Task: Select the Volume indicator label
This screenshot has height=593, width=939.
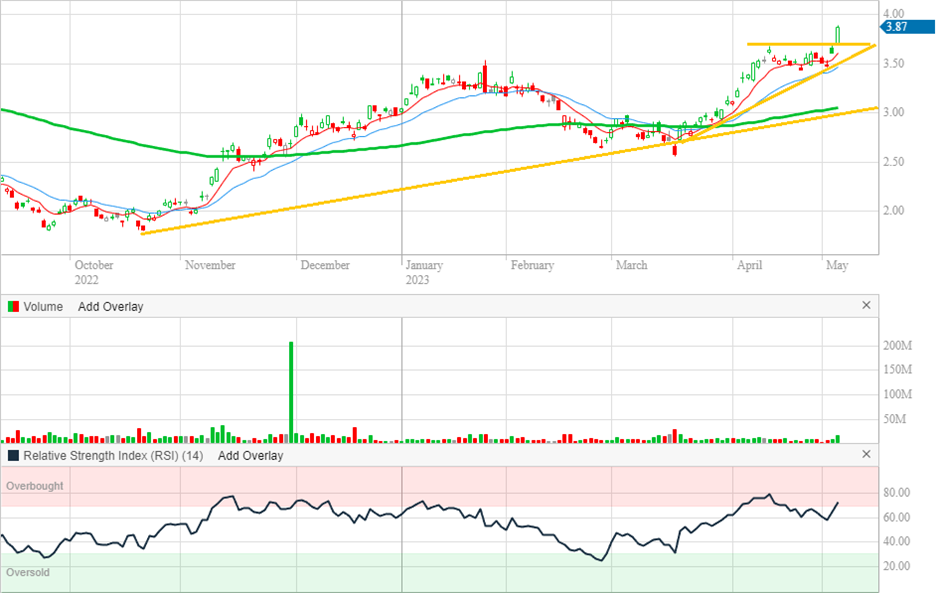Action: [43, 307]
